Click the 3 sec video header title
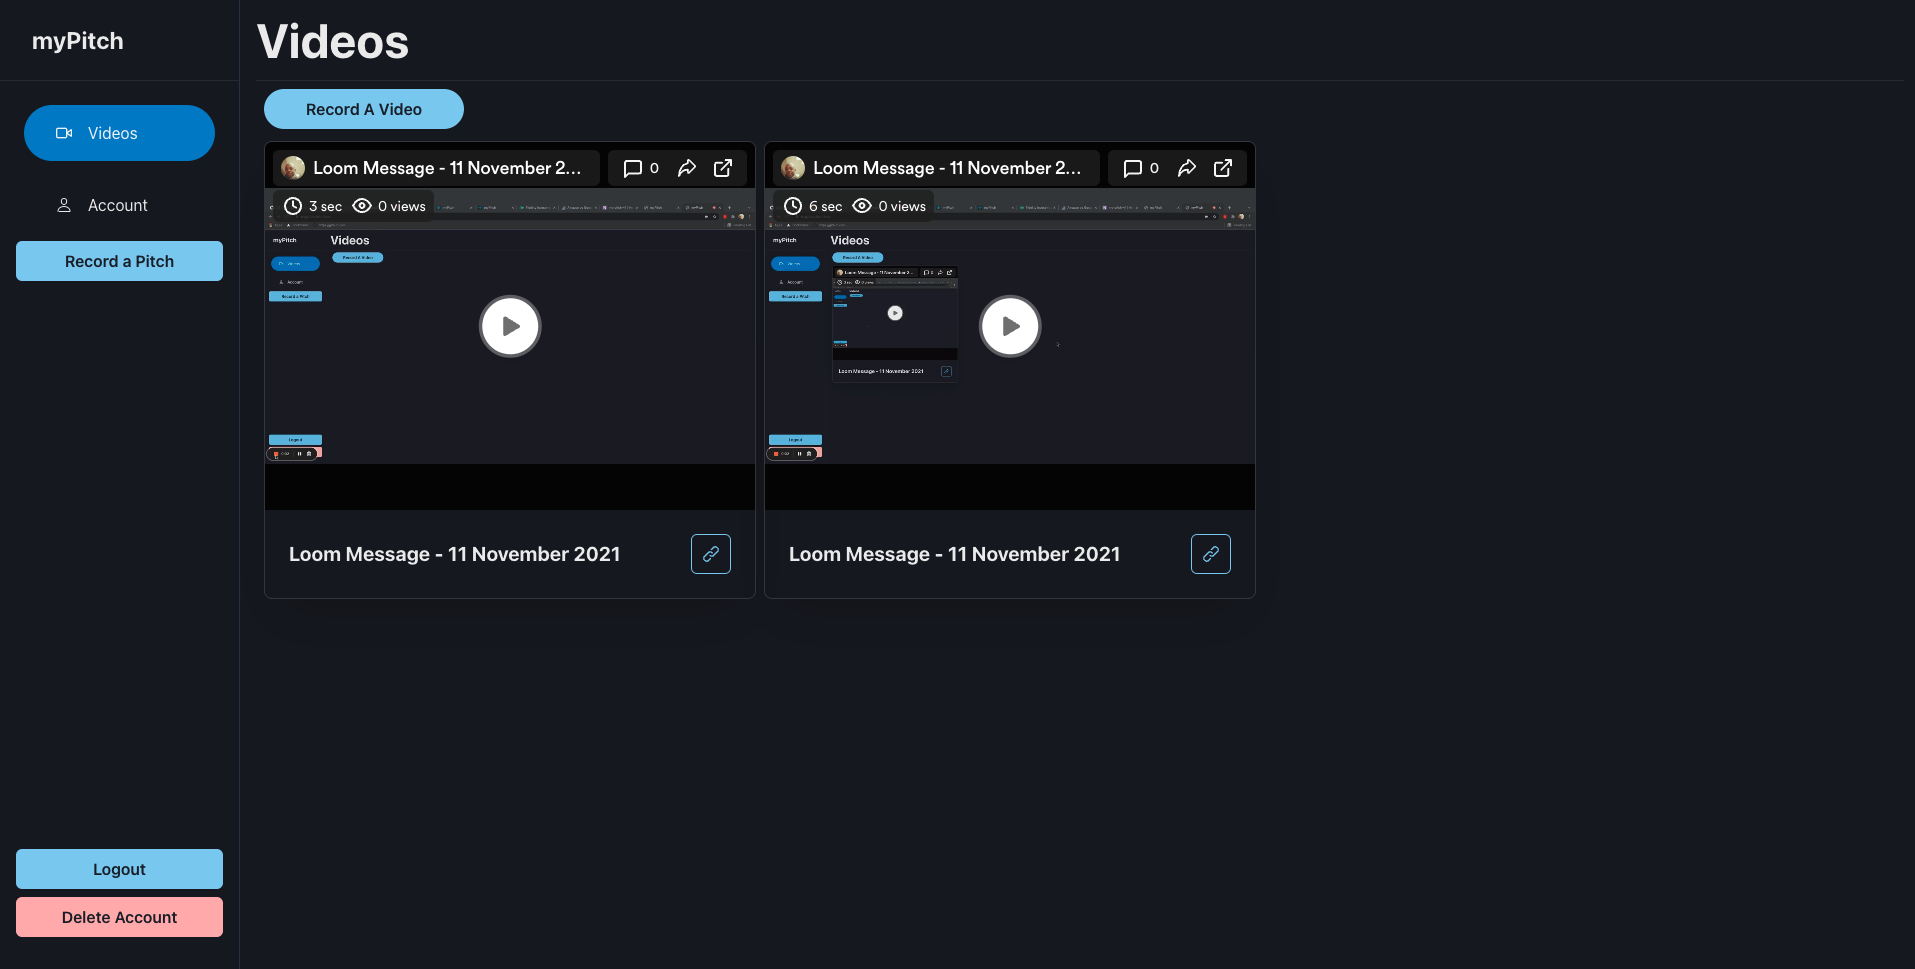Image resolution: width=1915 pixels, height=969 pixels. [x=447, y=168]
